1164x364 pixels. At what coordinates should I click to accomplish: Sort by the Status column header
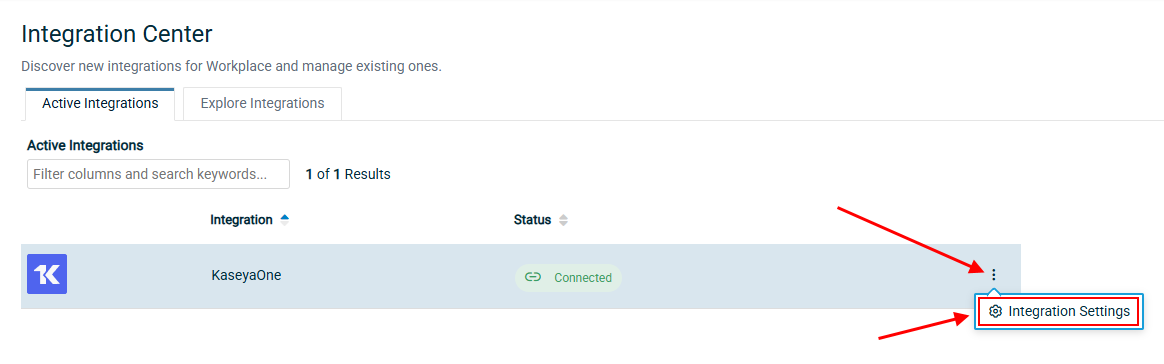point(532,220)
